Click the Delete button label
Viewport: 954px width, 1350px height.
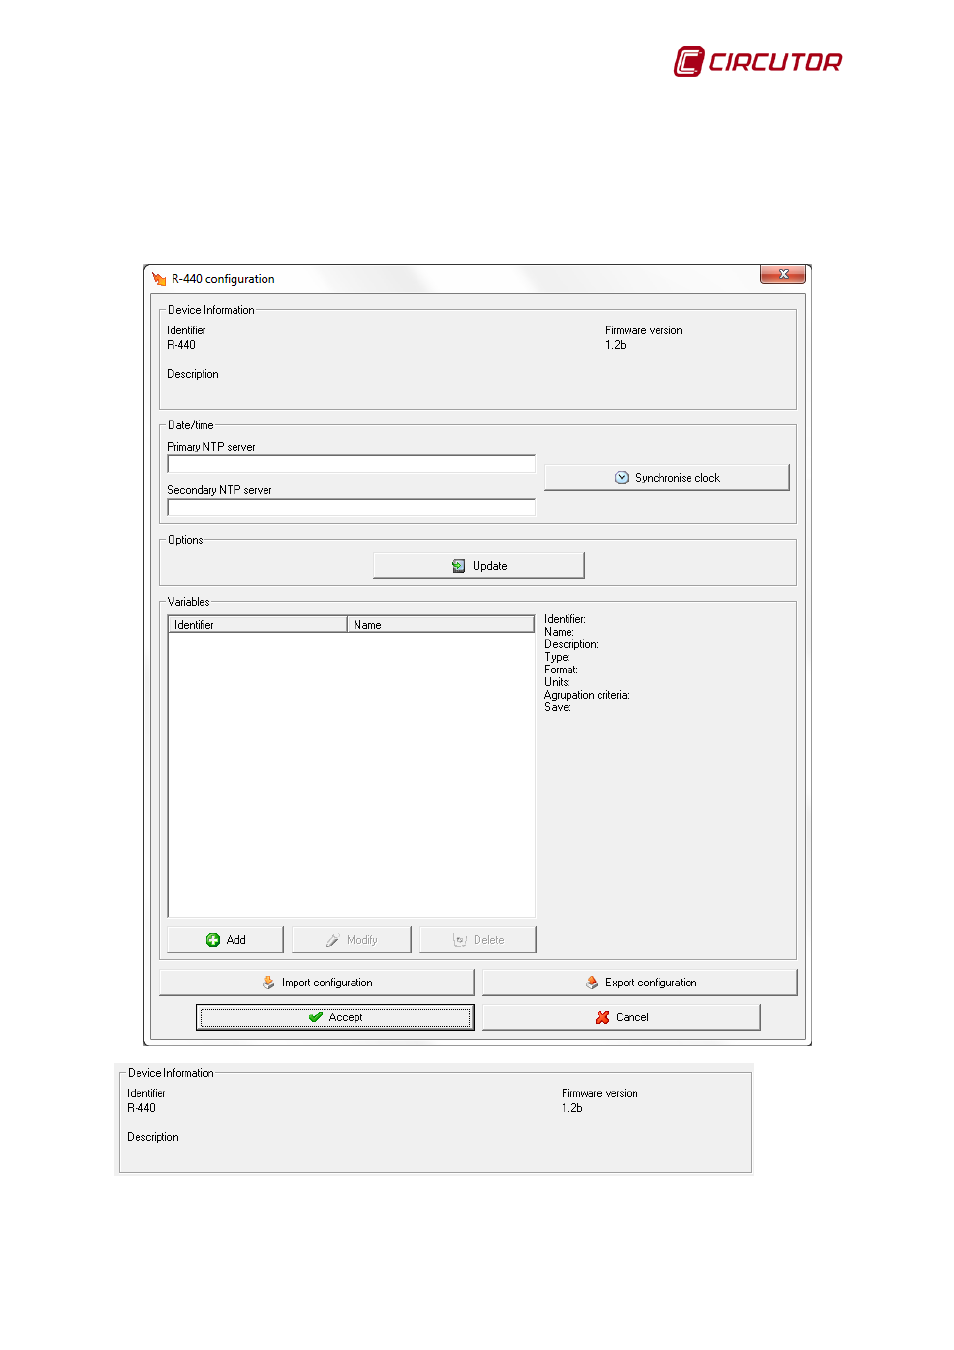[x=489, y=940]
